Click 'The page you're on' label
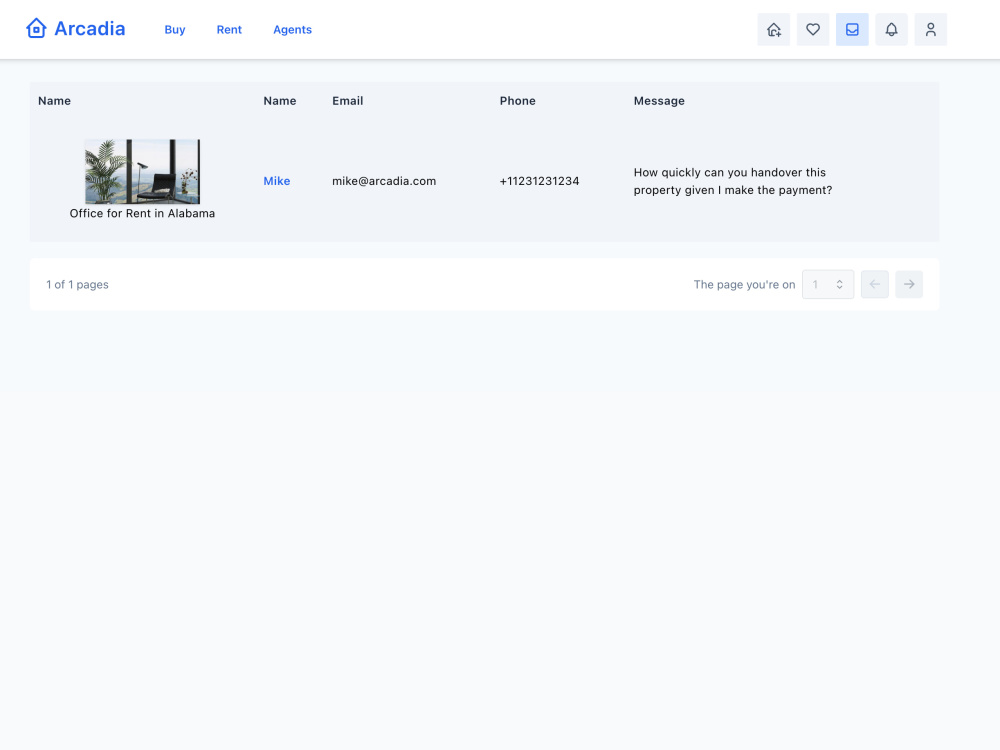 (744, 284)
